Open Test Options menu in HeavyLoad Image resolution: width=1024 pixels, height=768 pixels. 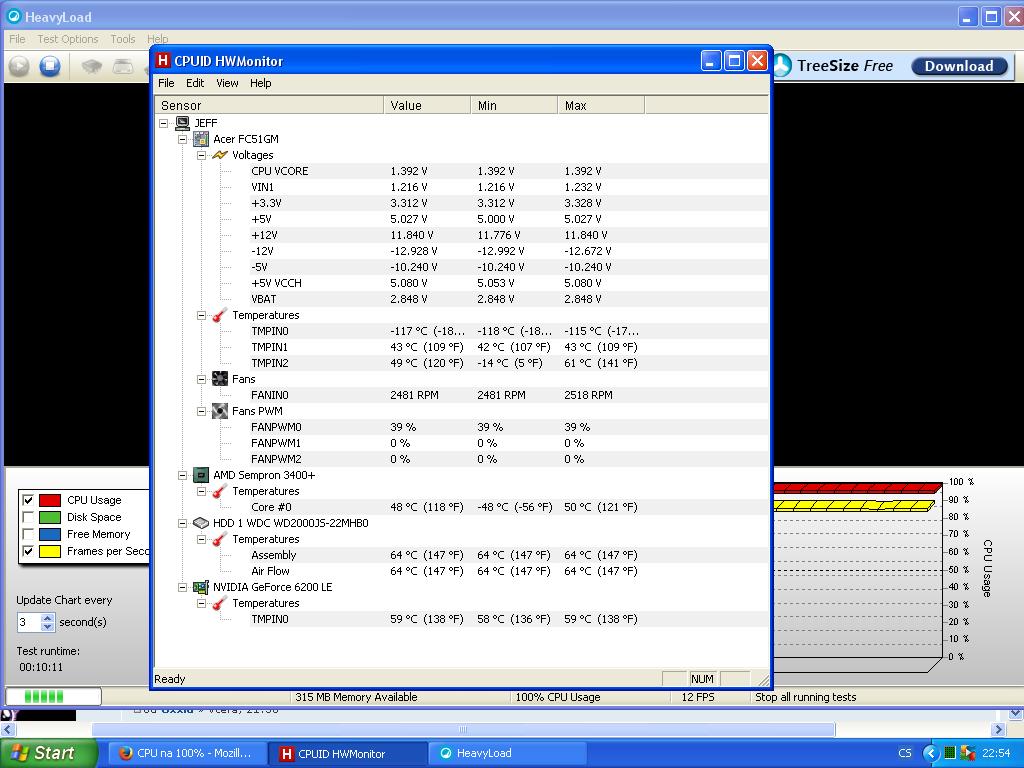coord(67,39)
